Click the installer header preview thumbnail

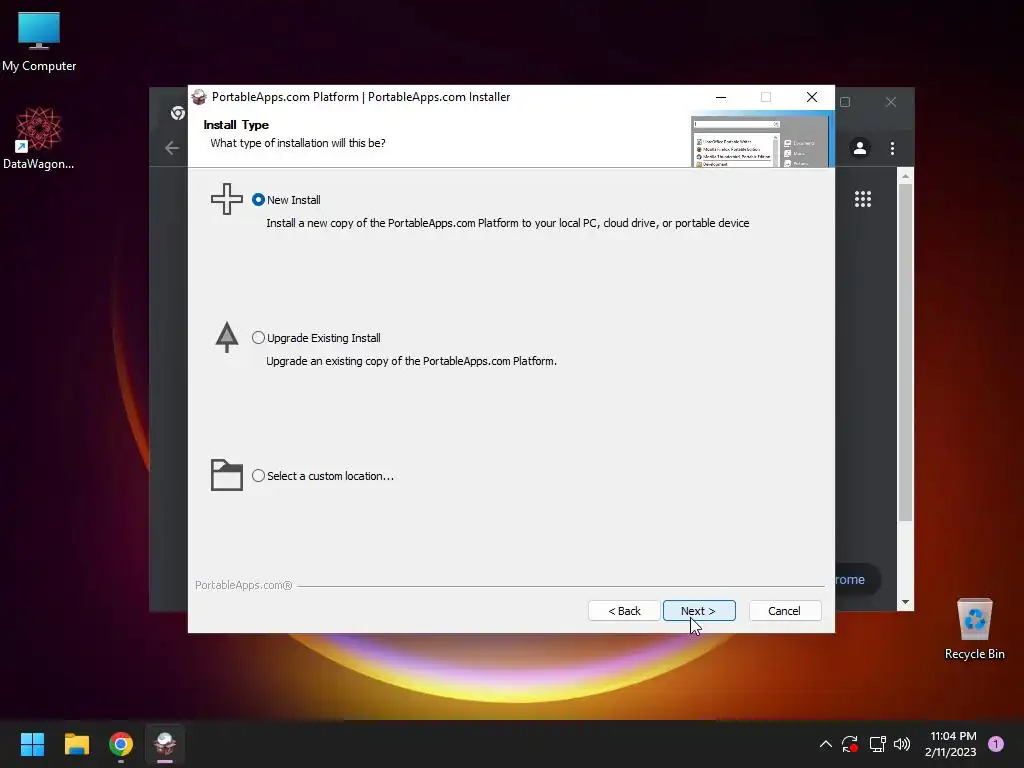(762, 139)
